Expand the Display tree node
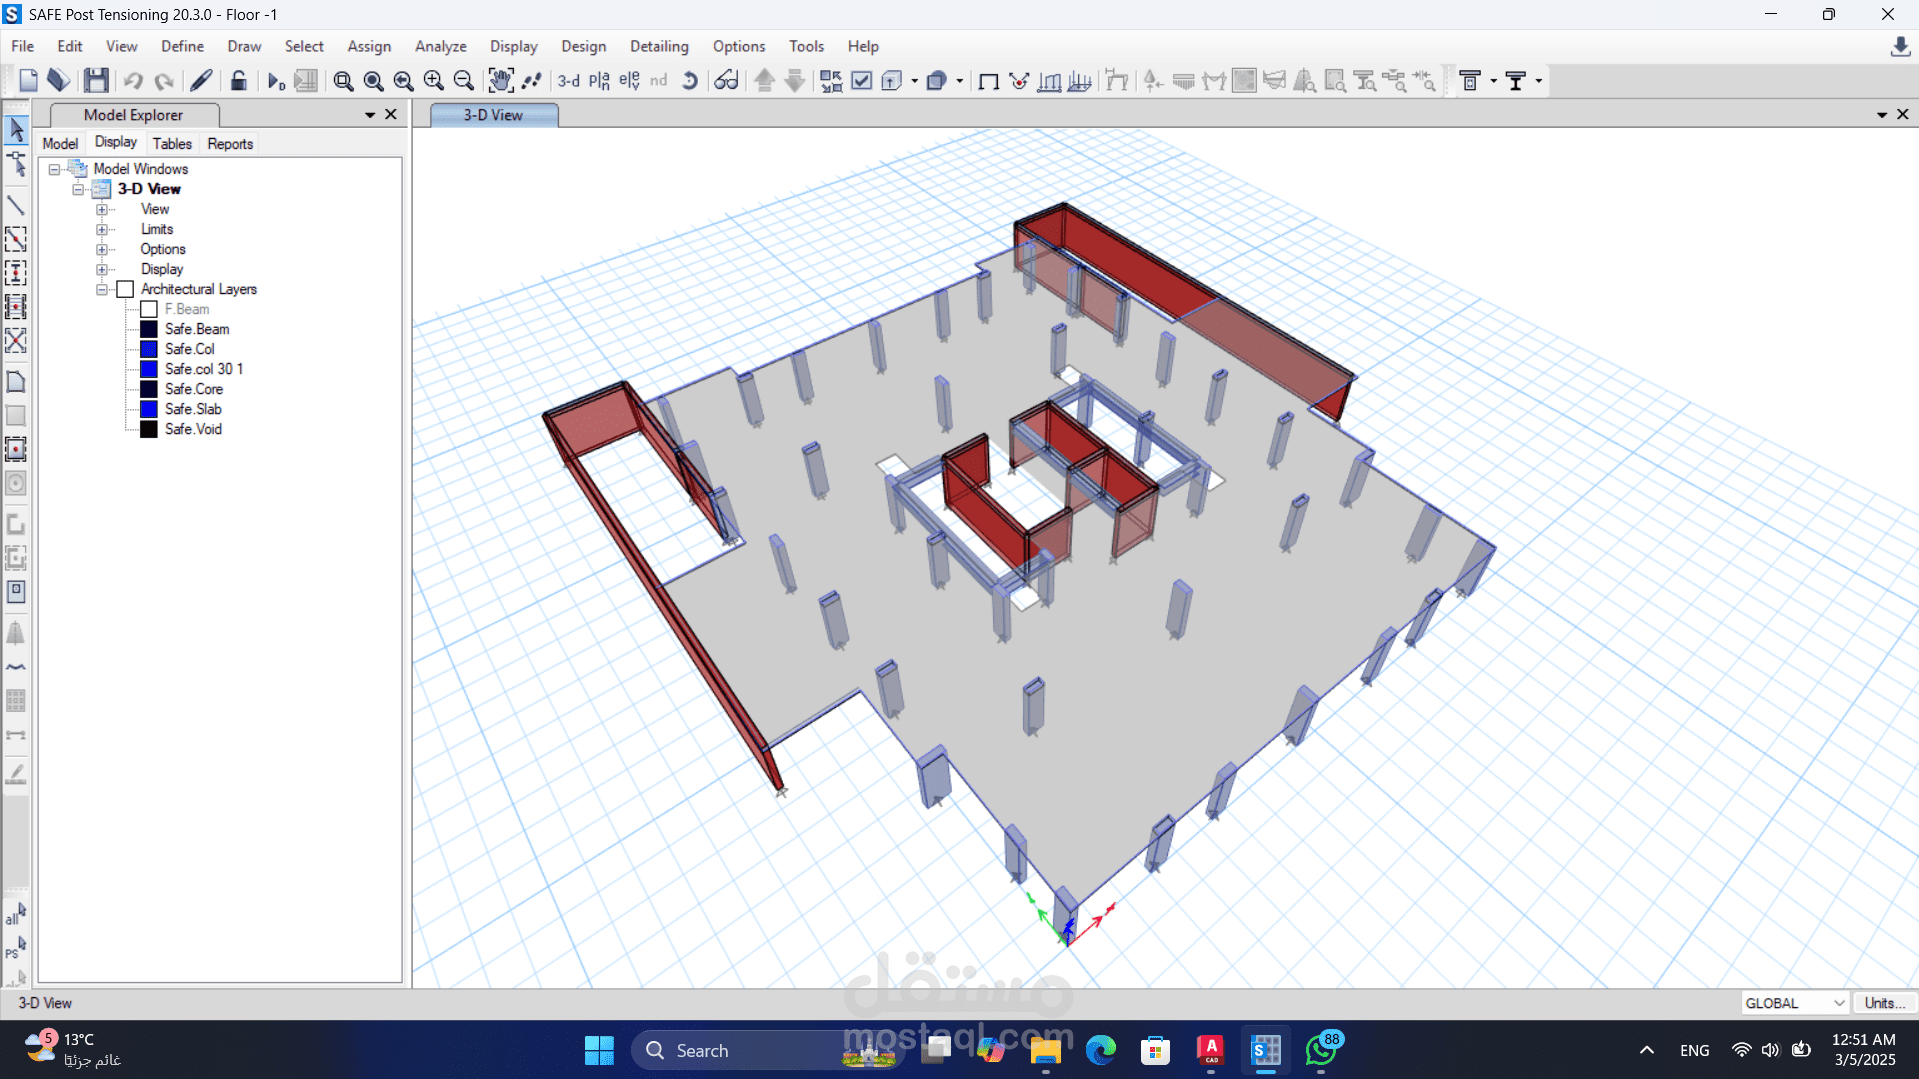The image size is (1919, 1079). [x=101, y=269]
